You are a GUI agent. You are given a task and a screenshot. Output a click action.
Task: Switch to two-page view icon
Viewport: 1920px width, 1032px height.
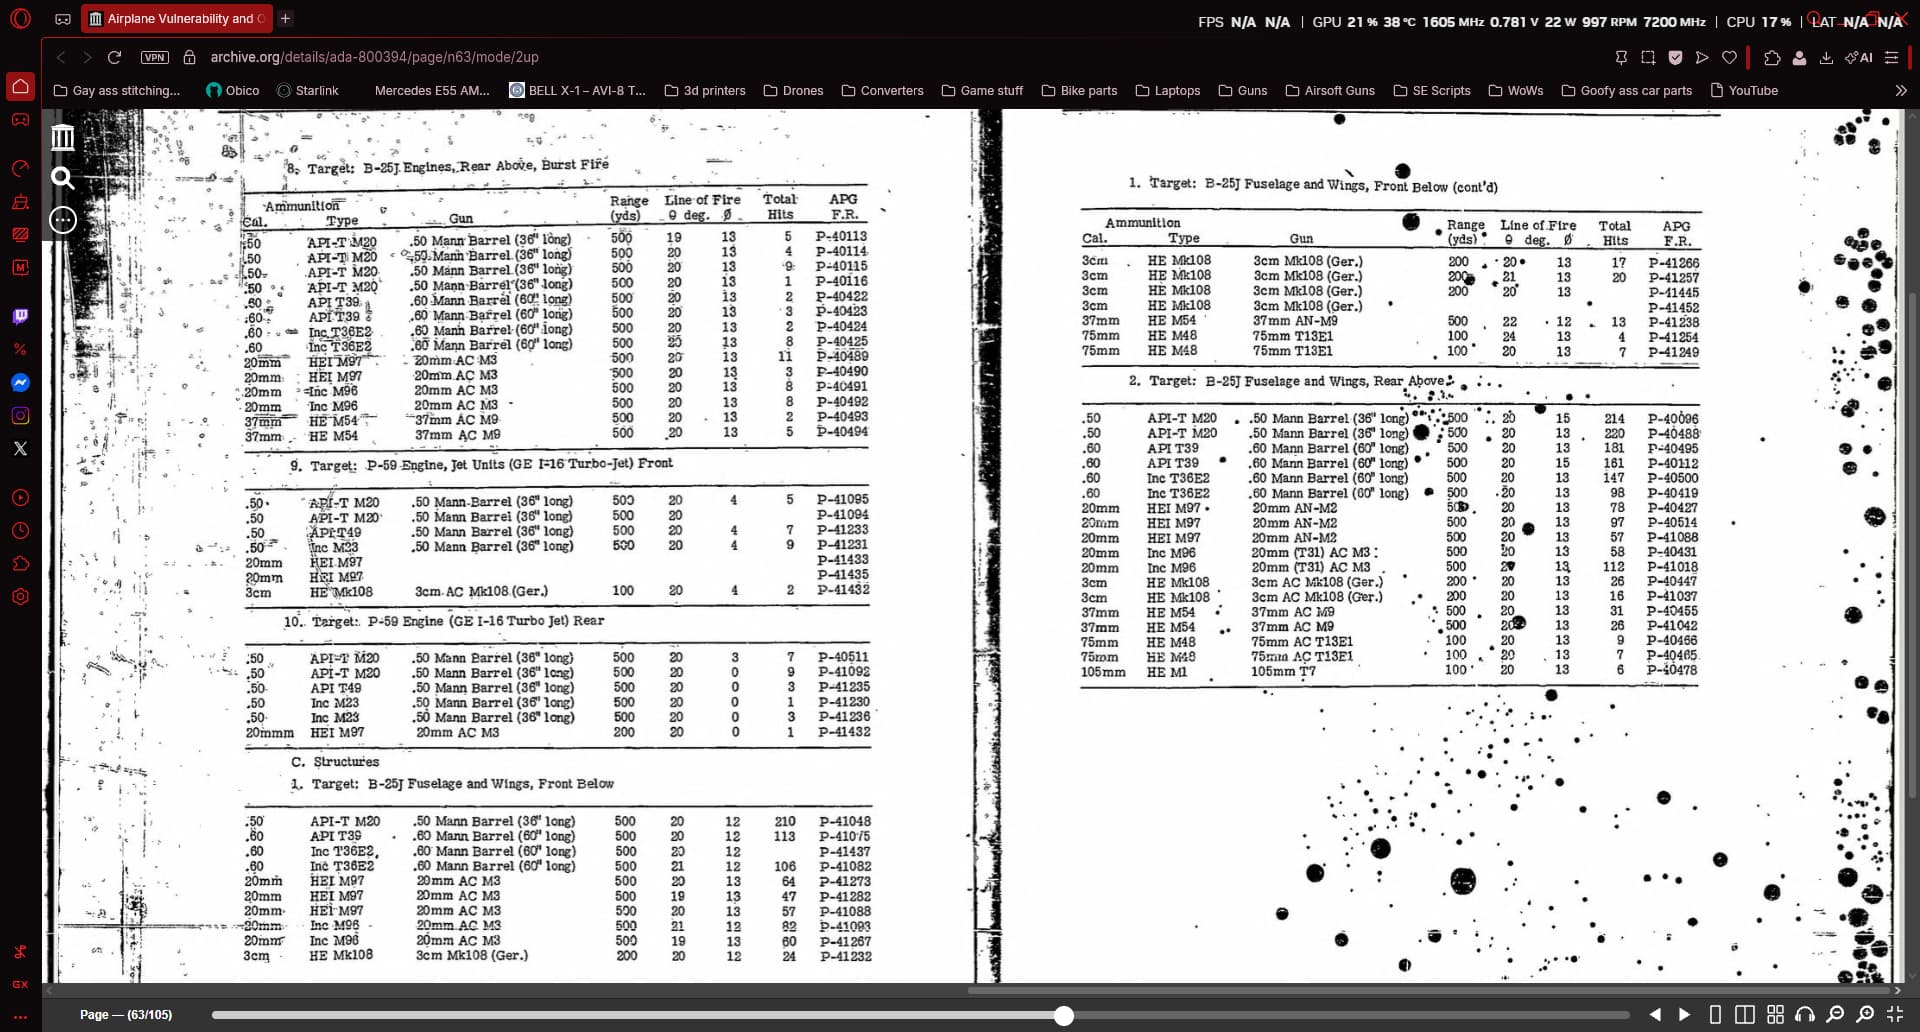(x=1745, y=1014)
